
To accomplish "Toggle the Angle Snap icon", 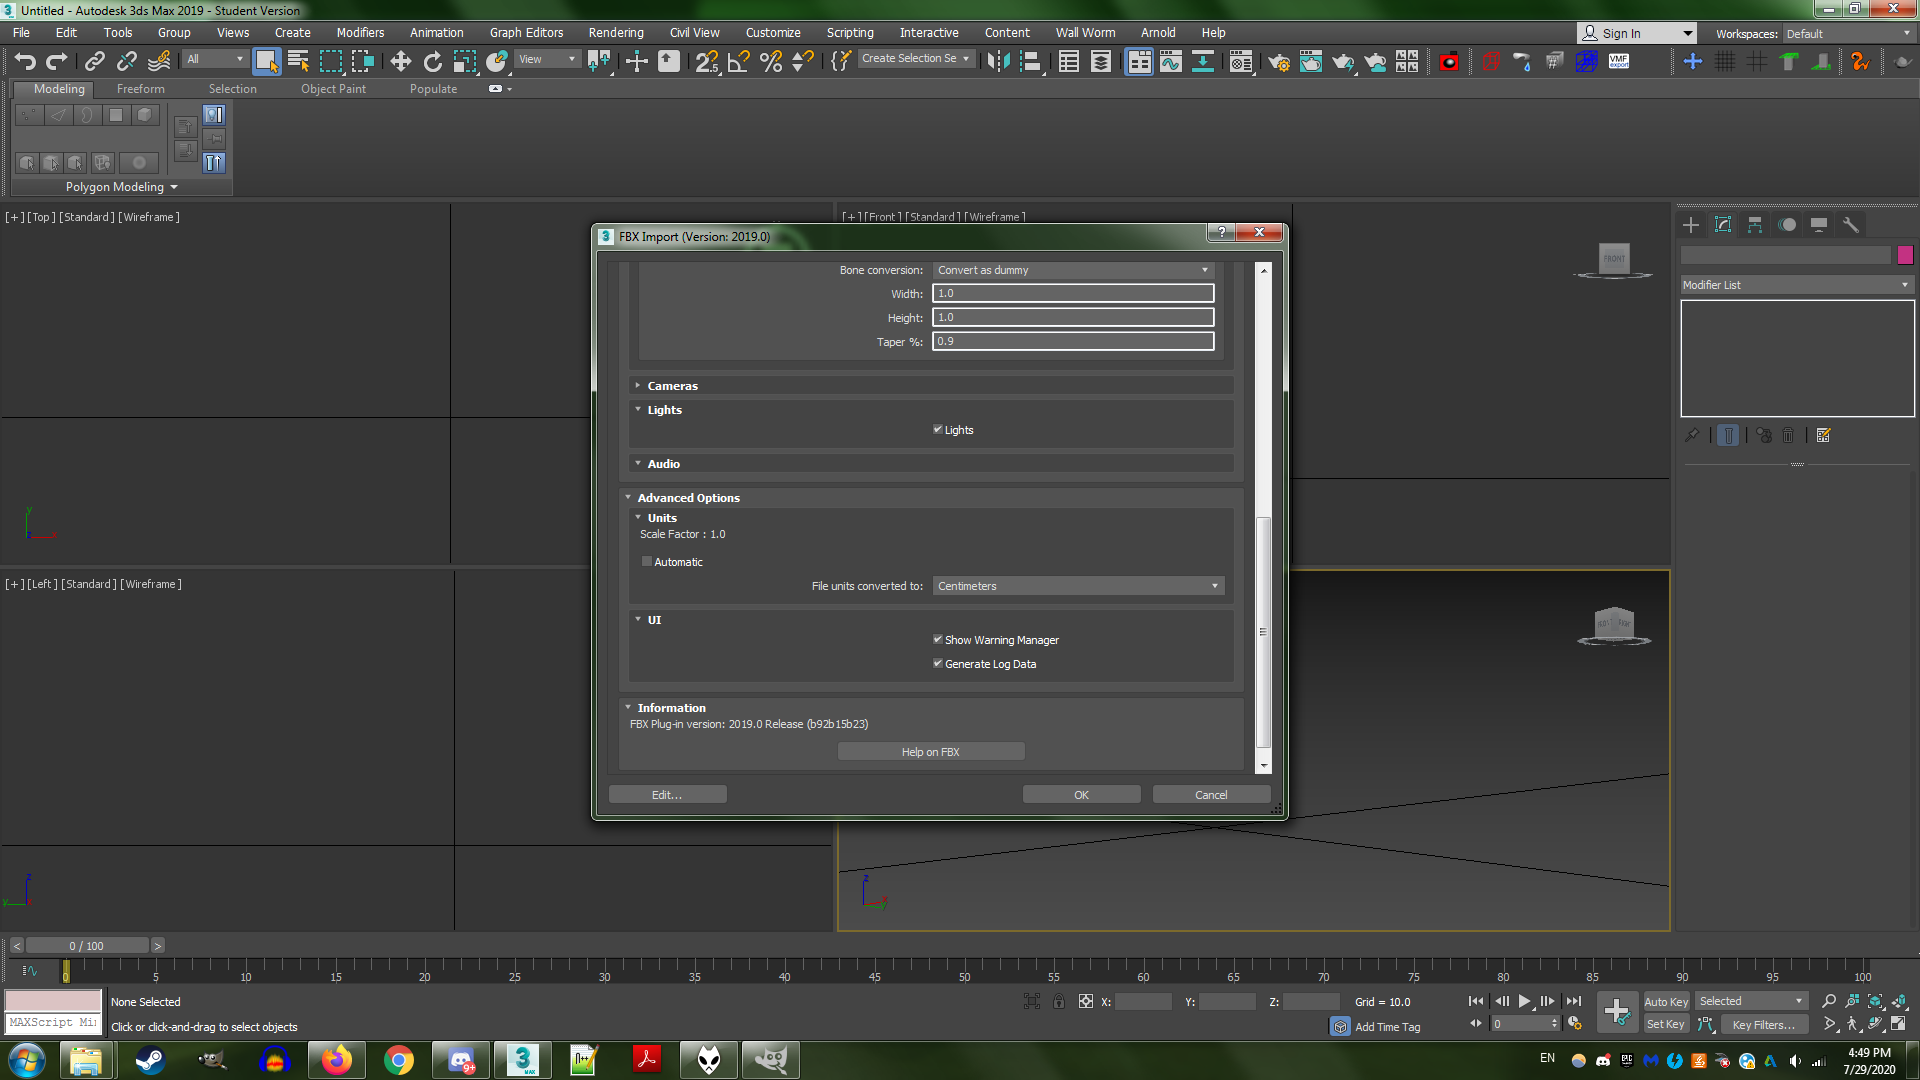I will (739, 61).
